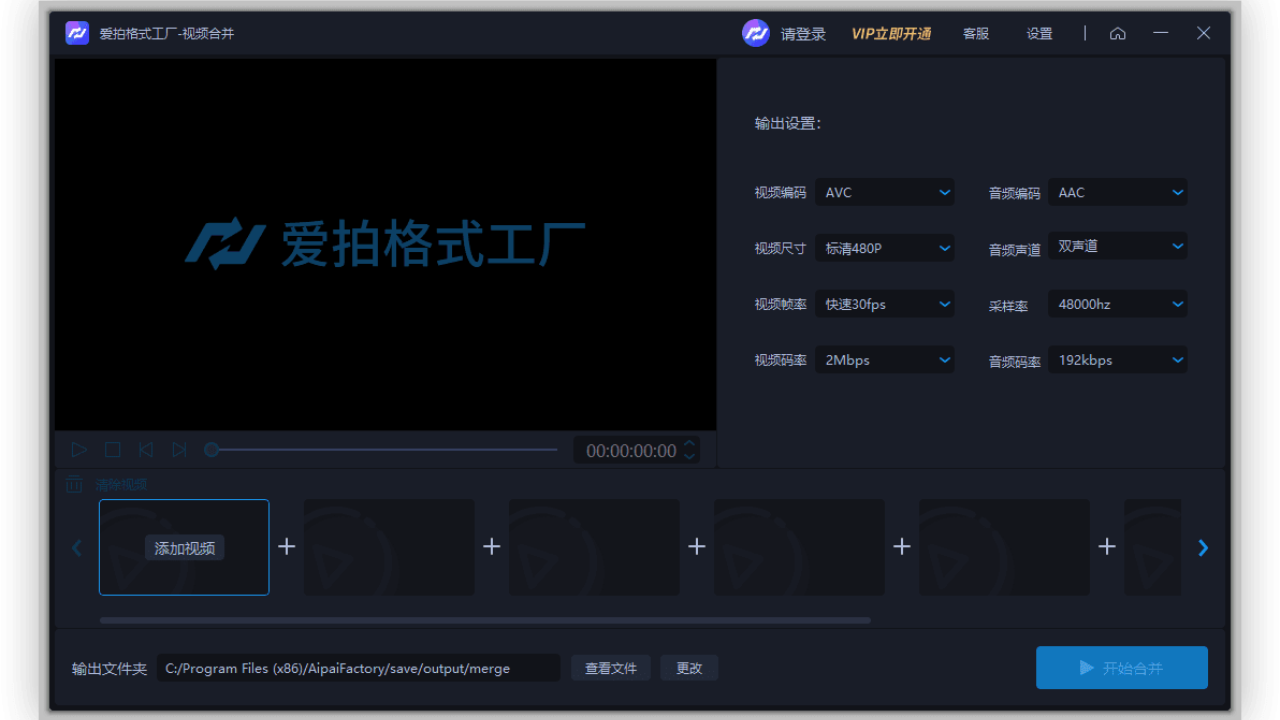
Task: Click the output folder path input field
Action: click(360, 668)
